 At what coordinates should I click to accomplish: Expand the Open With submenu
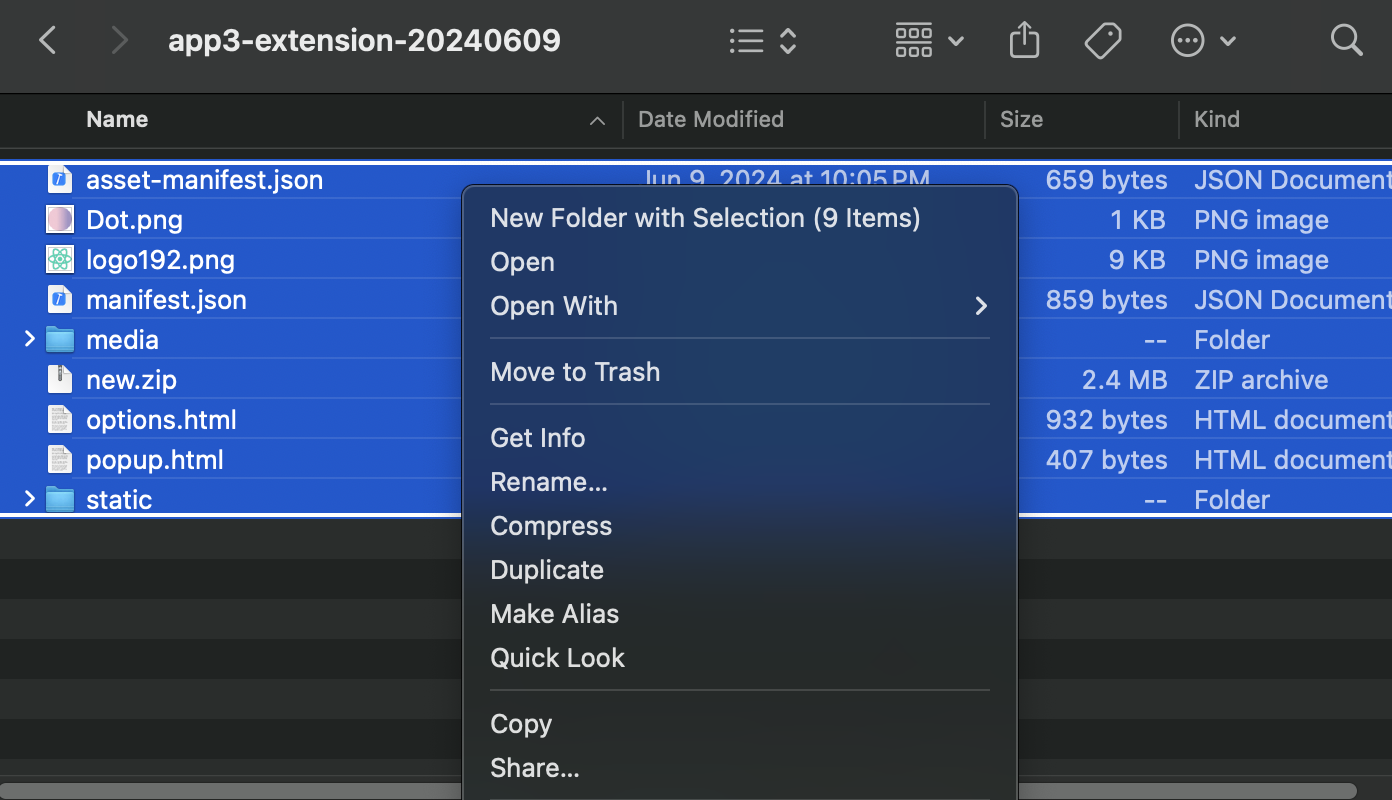[x=740, y=306]
